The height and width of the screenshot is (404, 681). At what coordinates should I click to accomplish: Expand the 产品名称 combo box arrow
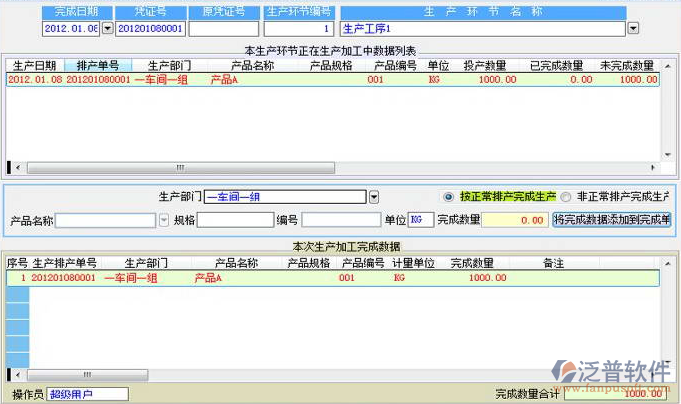click(x=164, y=220)
